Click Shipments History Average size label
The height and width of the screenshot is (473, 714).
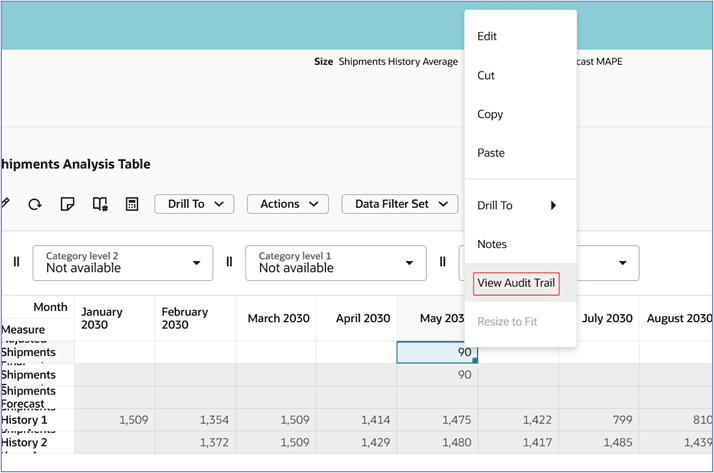398,62
